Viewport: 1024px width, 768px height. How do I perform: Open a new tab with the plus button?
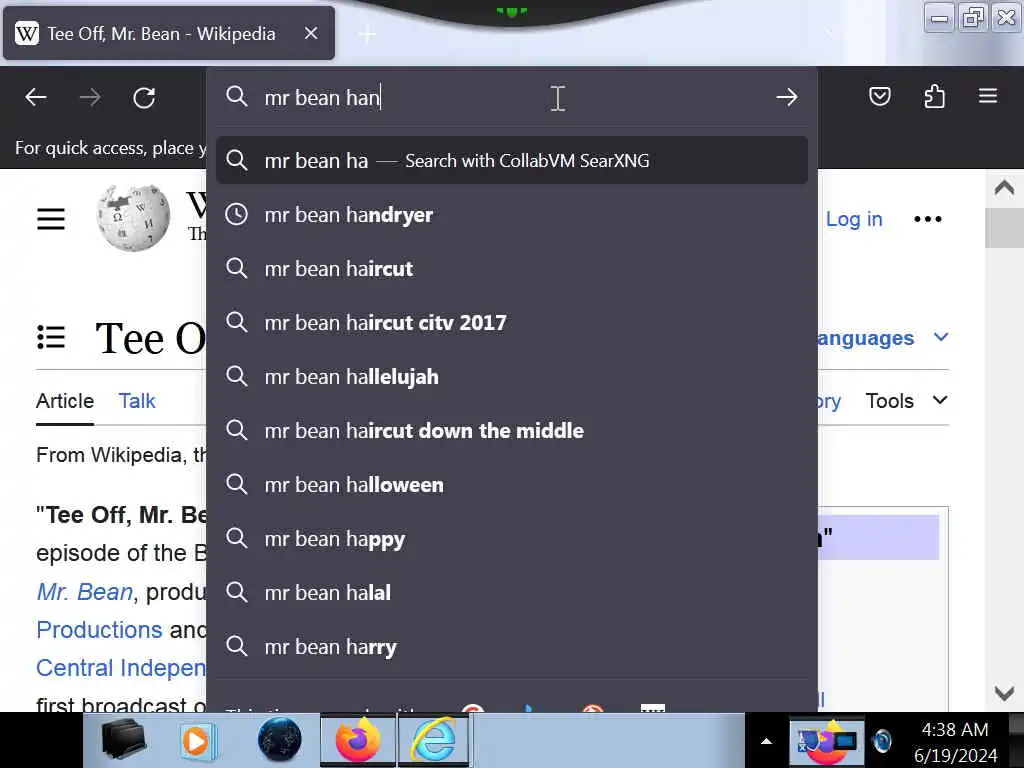(x=368, y=34)
